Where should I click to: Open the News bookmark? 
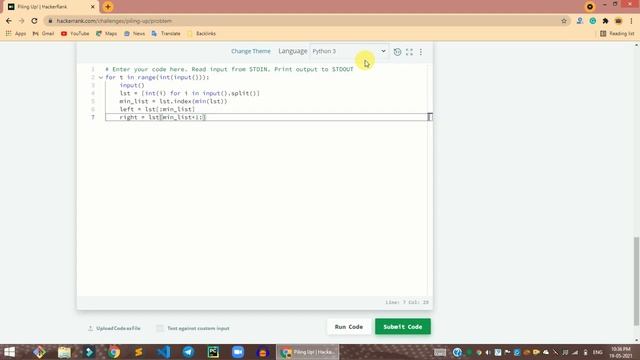(134, 33)
